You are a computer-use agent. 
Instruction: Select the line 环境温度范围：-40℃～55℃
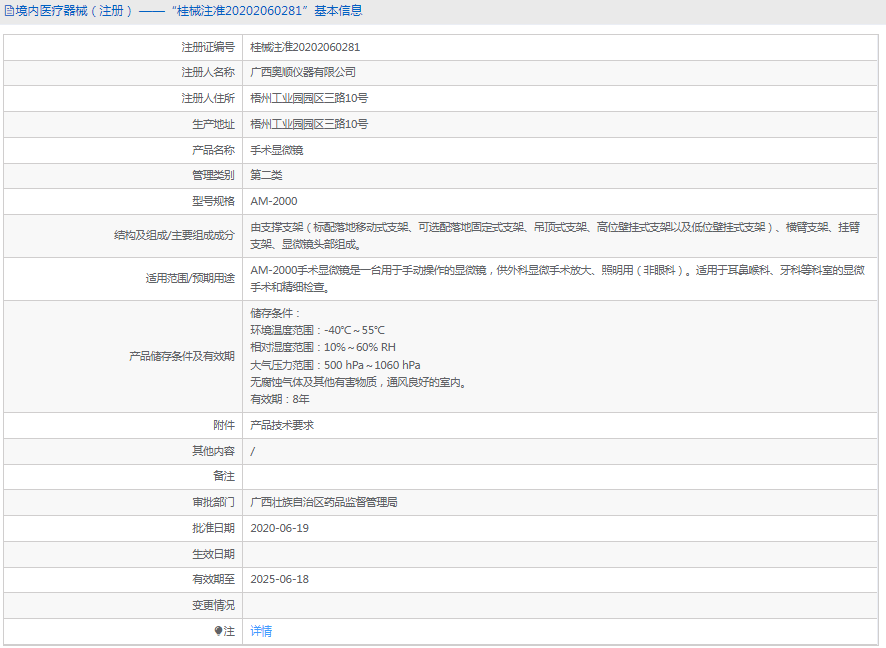click(x=318, y=330)
